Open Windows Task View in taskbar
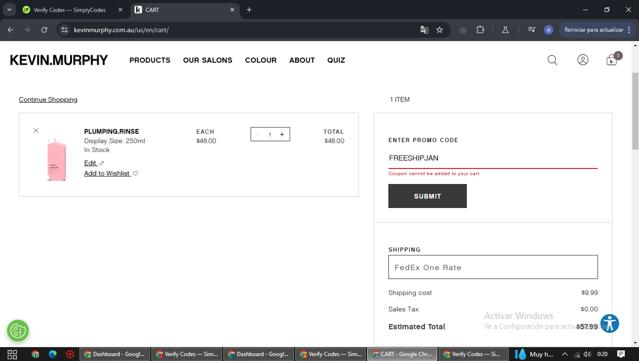Image resolution: width=639 pixels, height=361 pixels. 12,354
